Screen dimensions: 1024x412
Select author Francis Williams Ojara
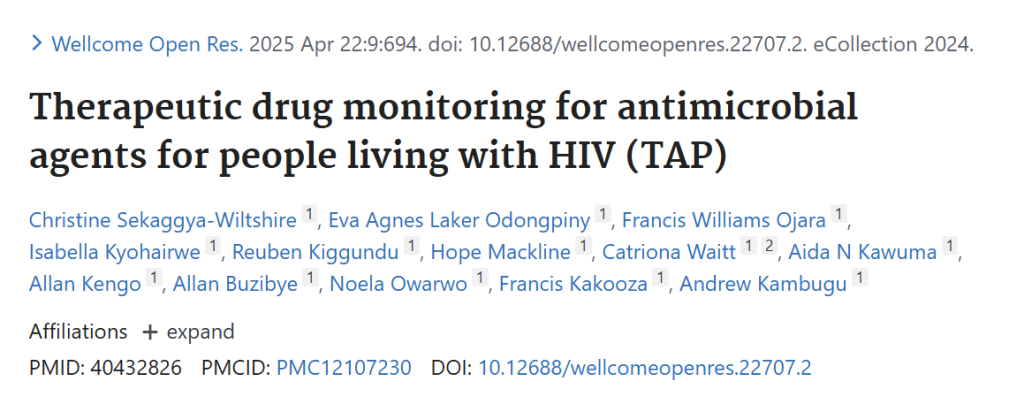(x=724, y=221)
